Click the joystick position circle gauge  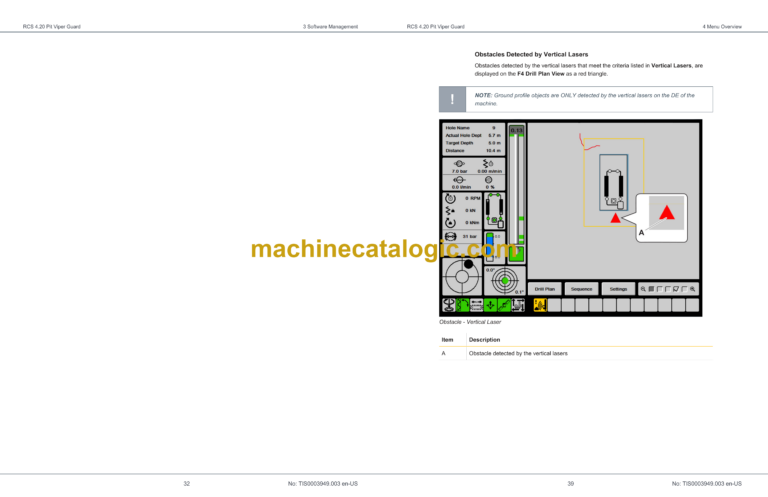pos(462,277)
